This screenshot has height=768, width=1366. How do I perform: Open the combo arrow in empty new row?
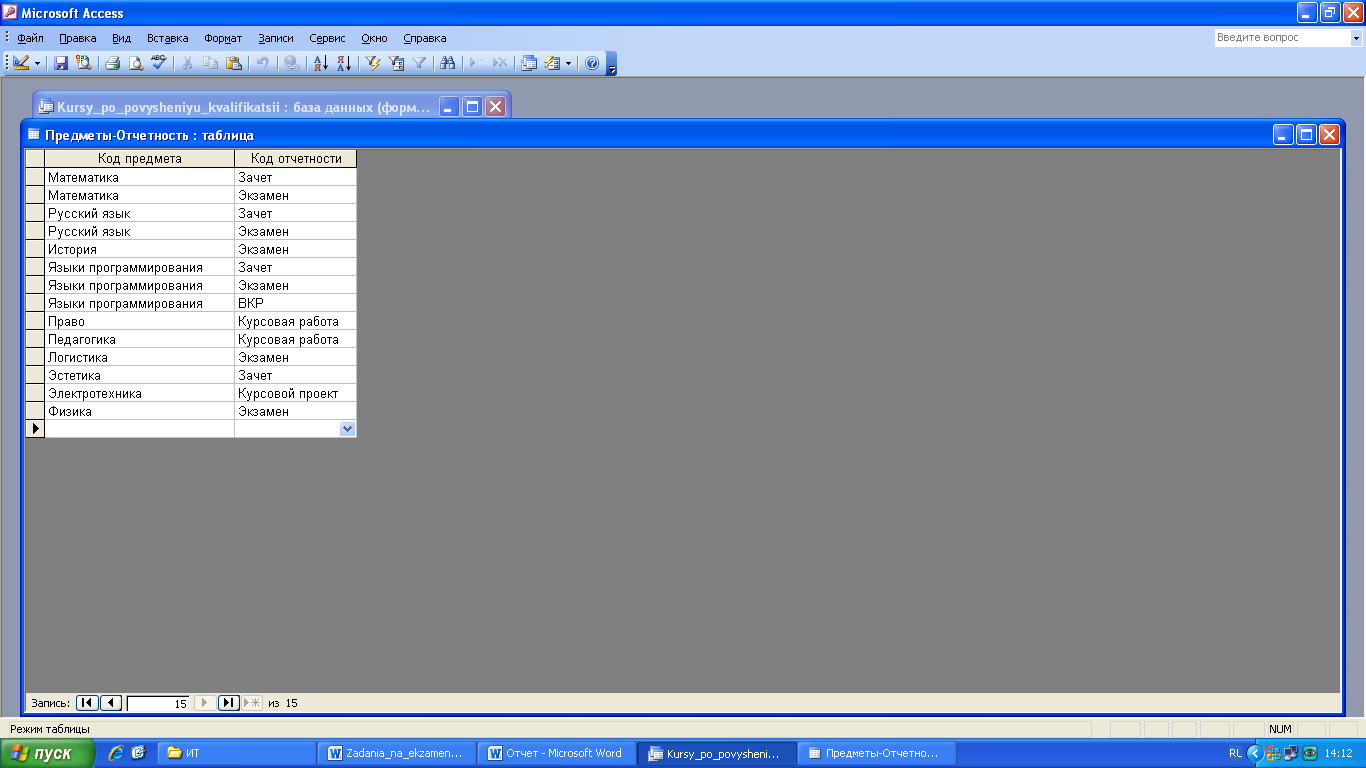[347, 428]
